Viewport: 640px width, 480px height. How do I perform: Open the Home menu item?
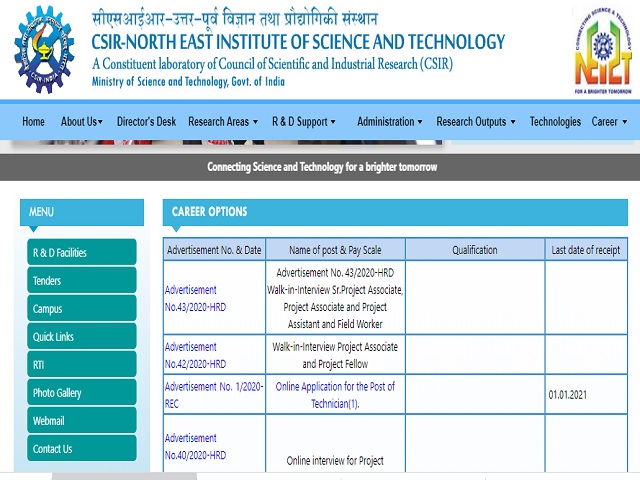[x=33, y=122]
